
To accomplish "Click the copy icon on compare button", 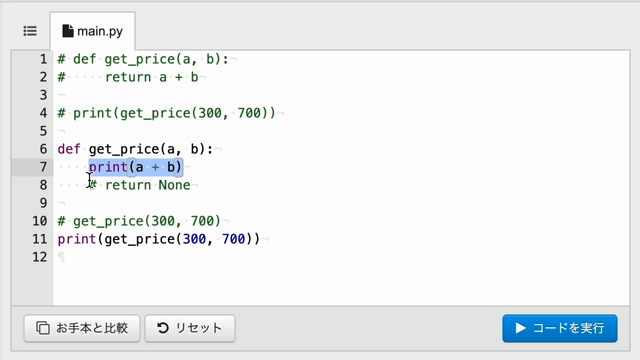I will coord(43,328).
